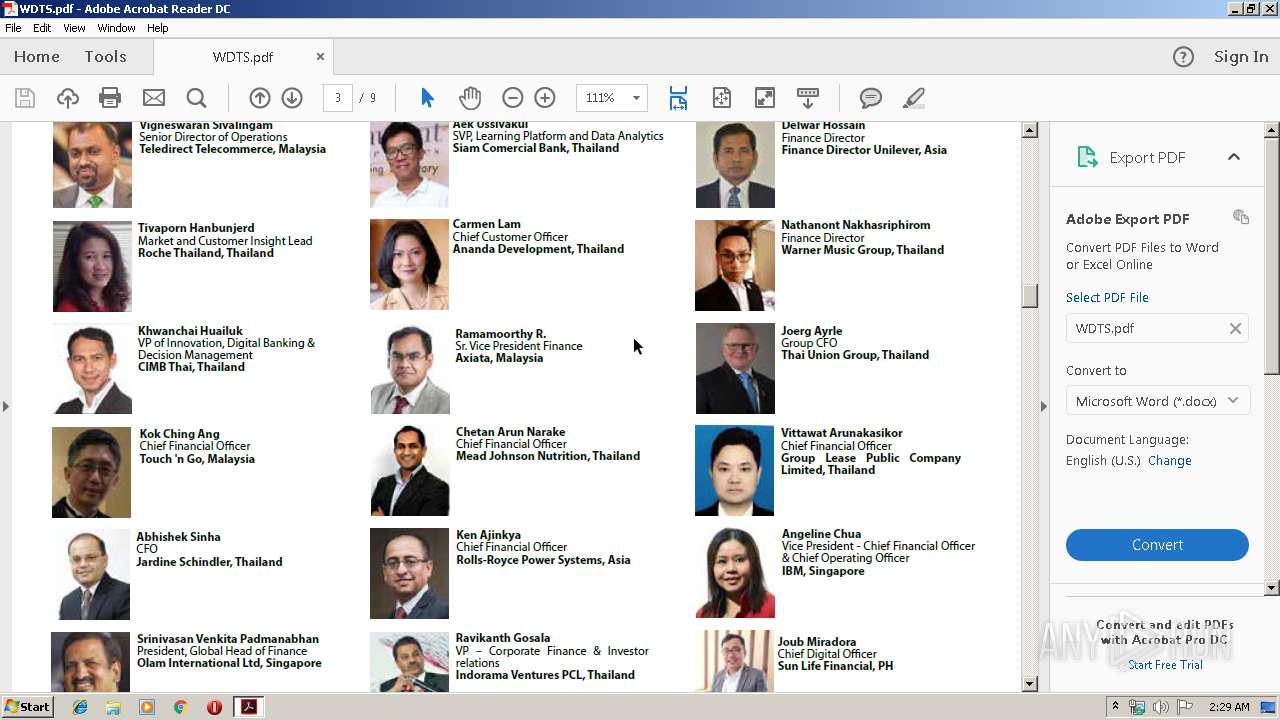Screen dimensions: 1280x720
Task: Go to next page arrow
Action: [x=292, y=98]
